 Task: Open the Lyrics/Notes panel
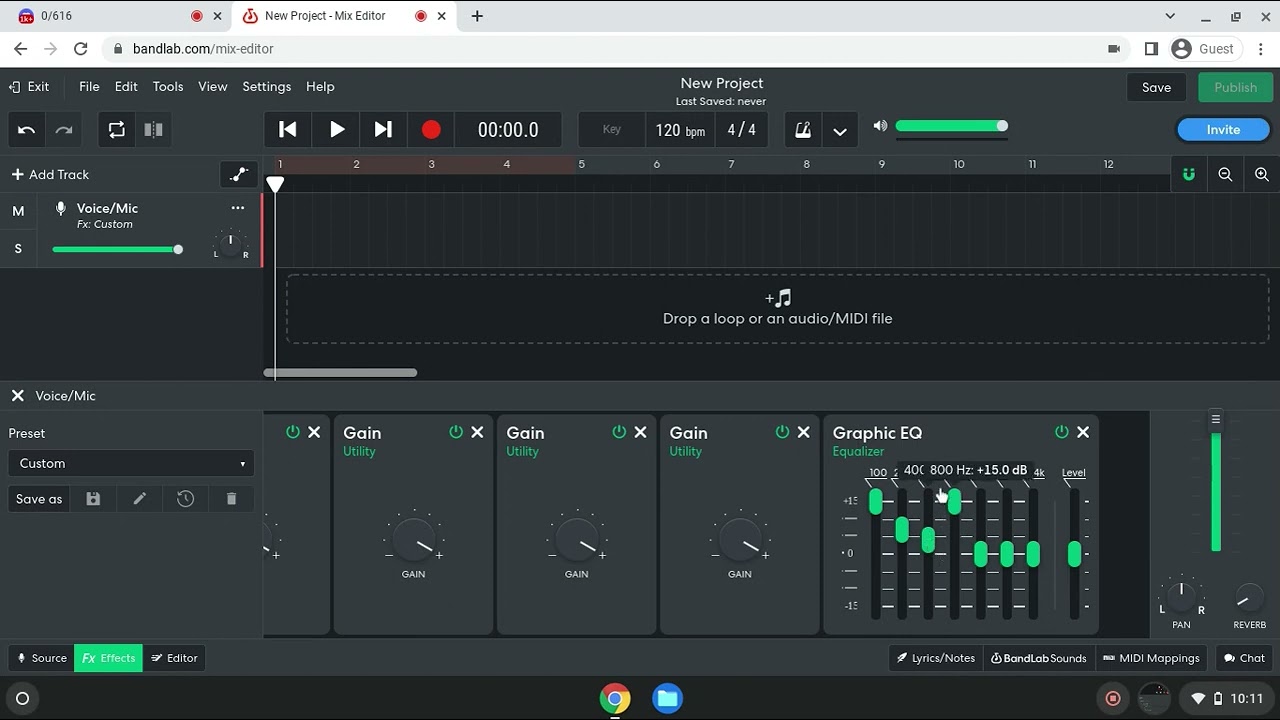[x=936, y=658]
